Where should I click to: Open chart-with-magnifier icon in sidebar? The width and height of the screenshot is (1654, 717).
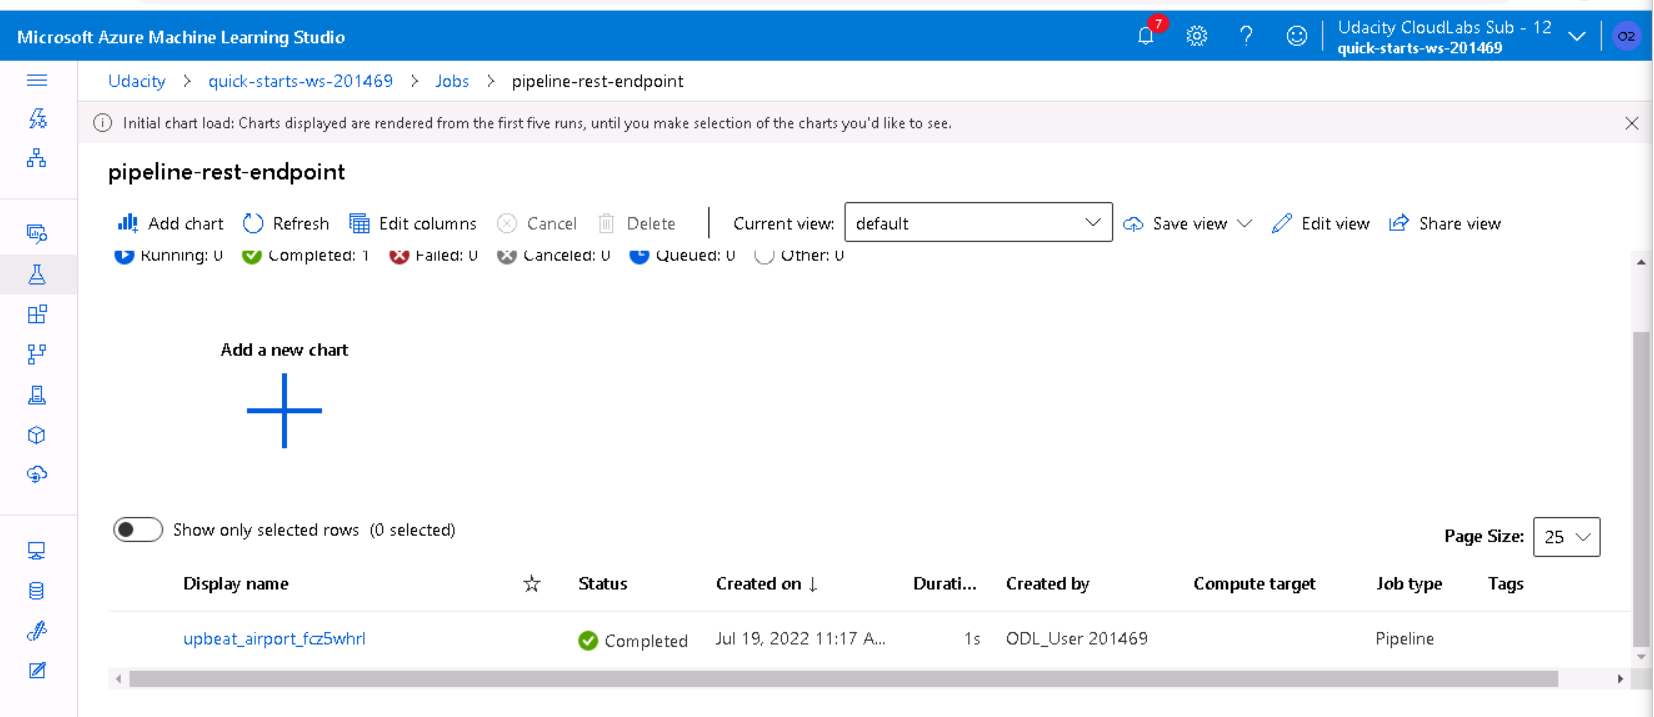pyautogui.click(x=37, y=234)
